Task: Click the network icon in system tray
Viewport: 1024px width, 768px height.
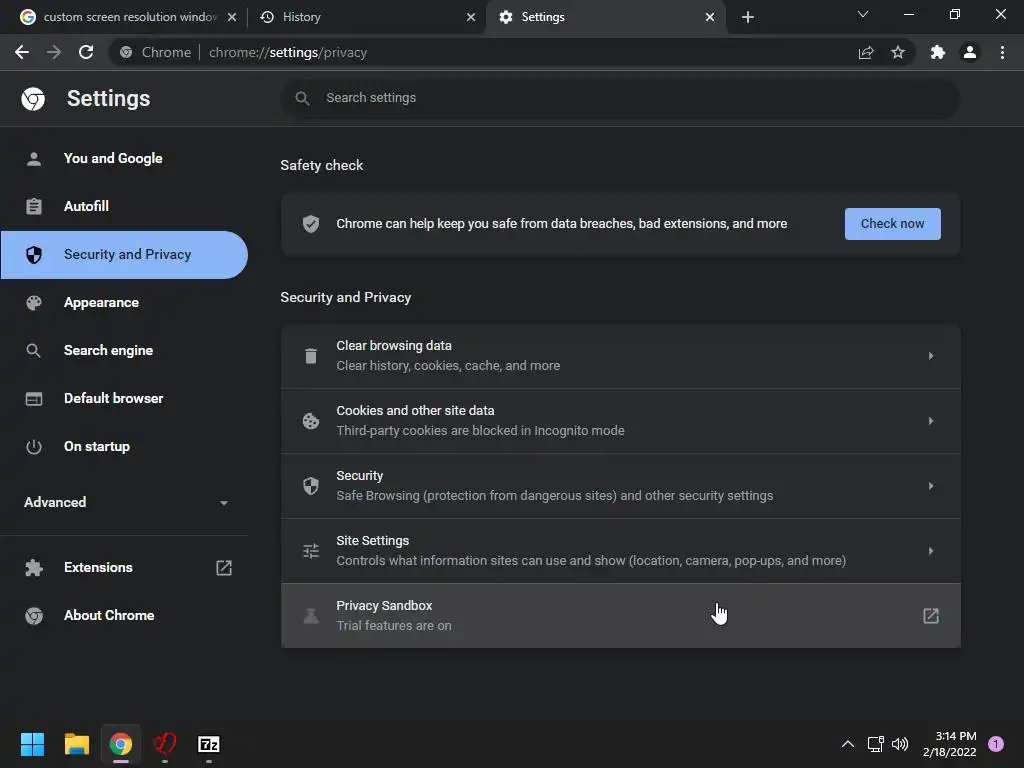Action: [x=876, y=744]
